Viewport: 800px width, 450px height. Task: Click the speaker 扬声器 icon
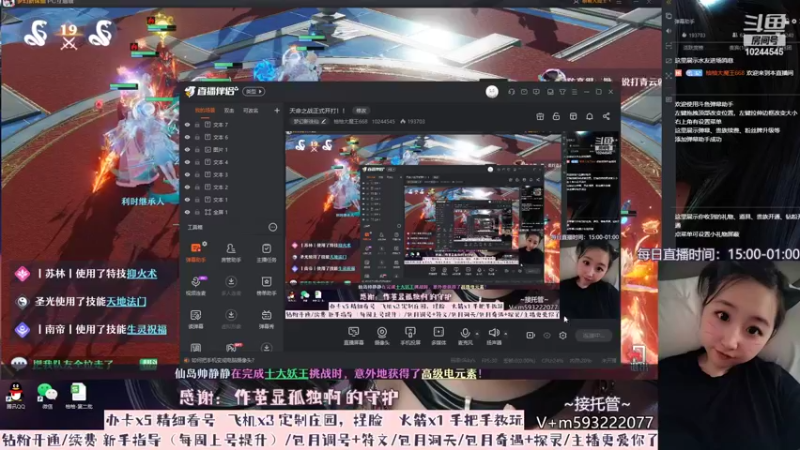click(493, 335)
